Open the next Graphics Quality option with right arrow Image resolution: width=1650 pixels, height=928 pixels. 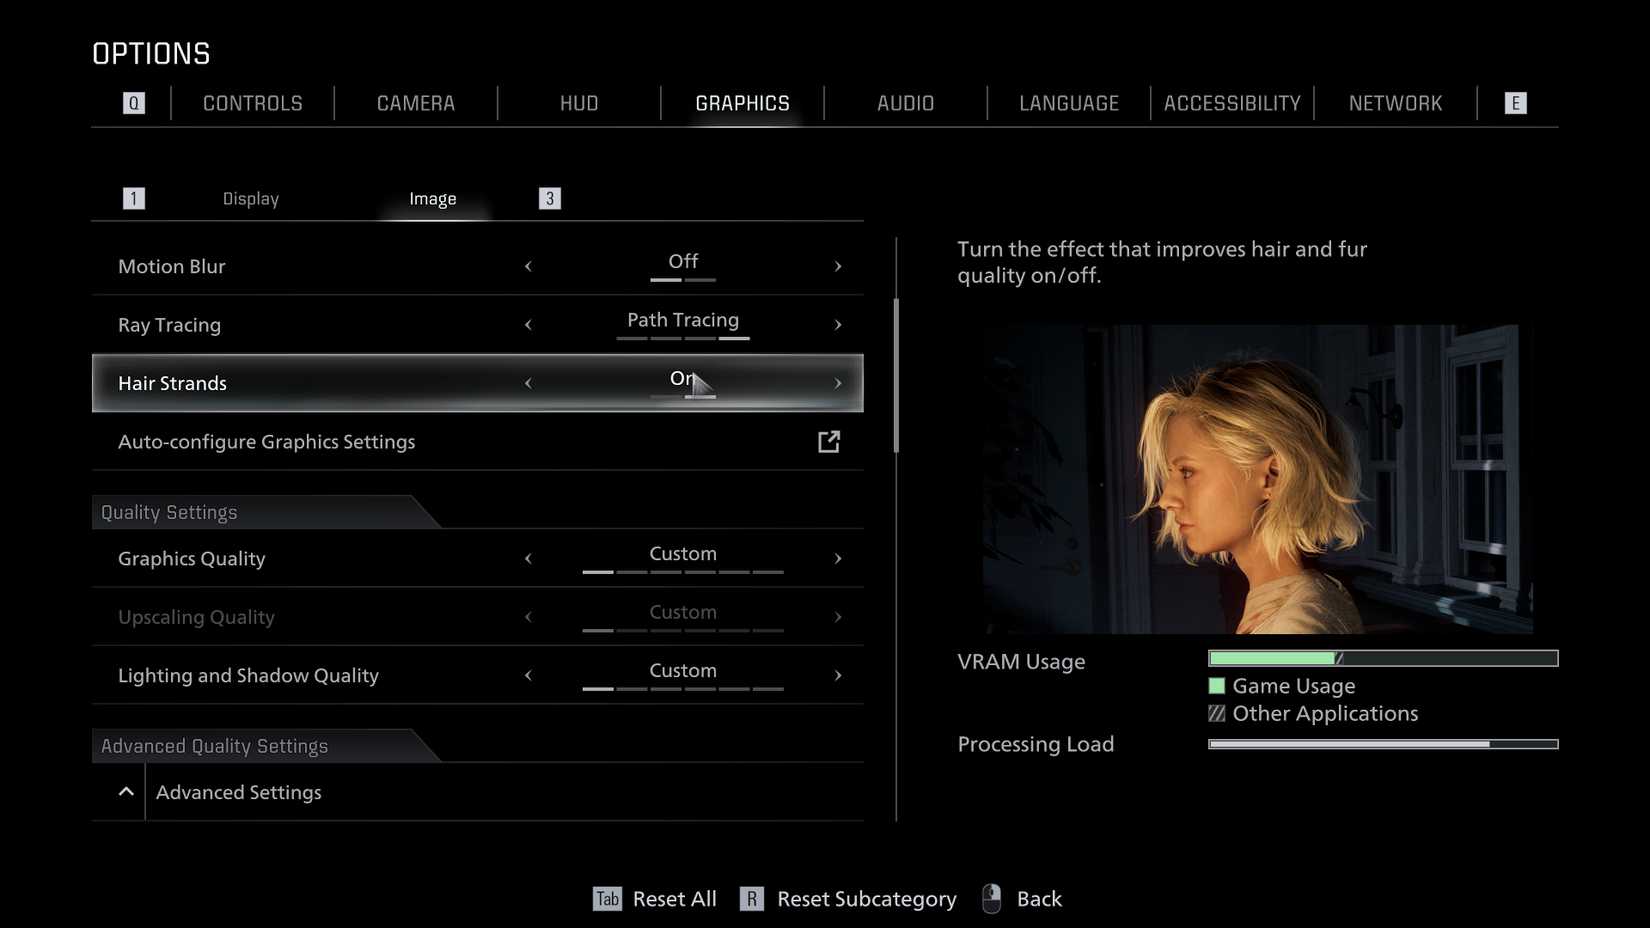click(838, 558)
